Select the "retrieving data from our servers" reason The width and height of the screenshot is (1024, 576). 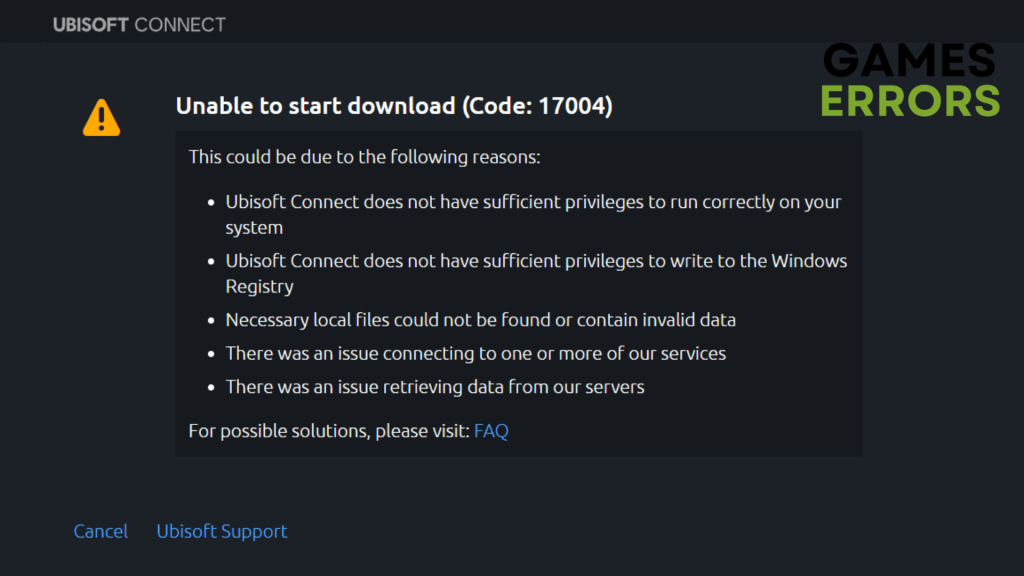[x=435, y=386]
